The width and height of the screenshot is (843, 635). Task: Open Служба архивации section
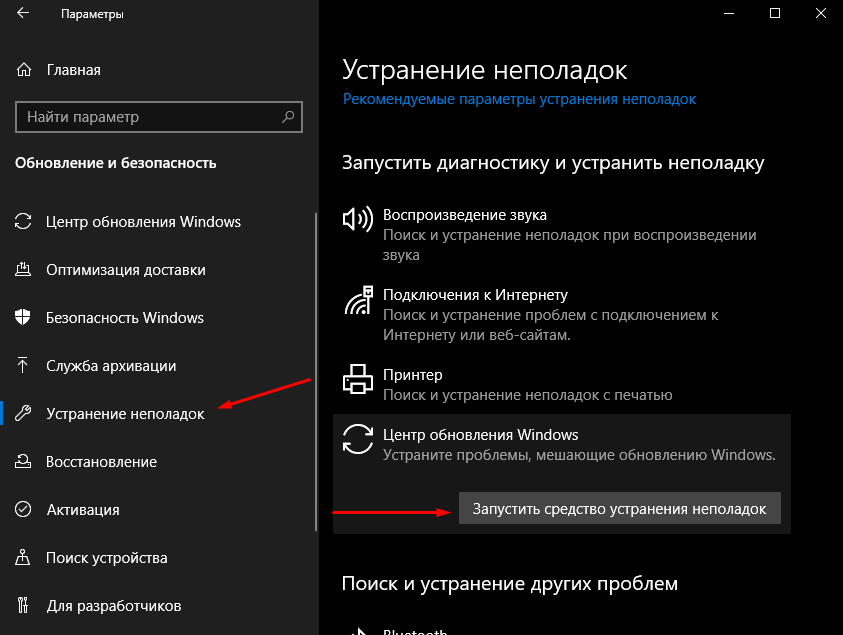point(111,366)
